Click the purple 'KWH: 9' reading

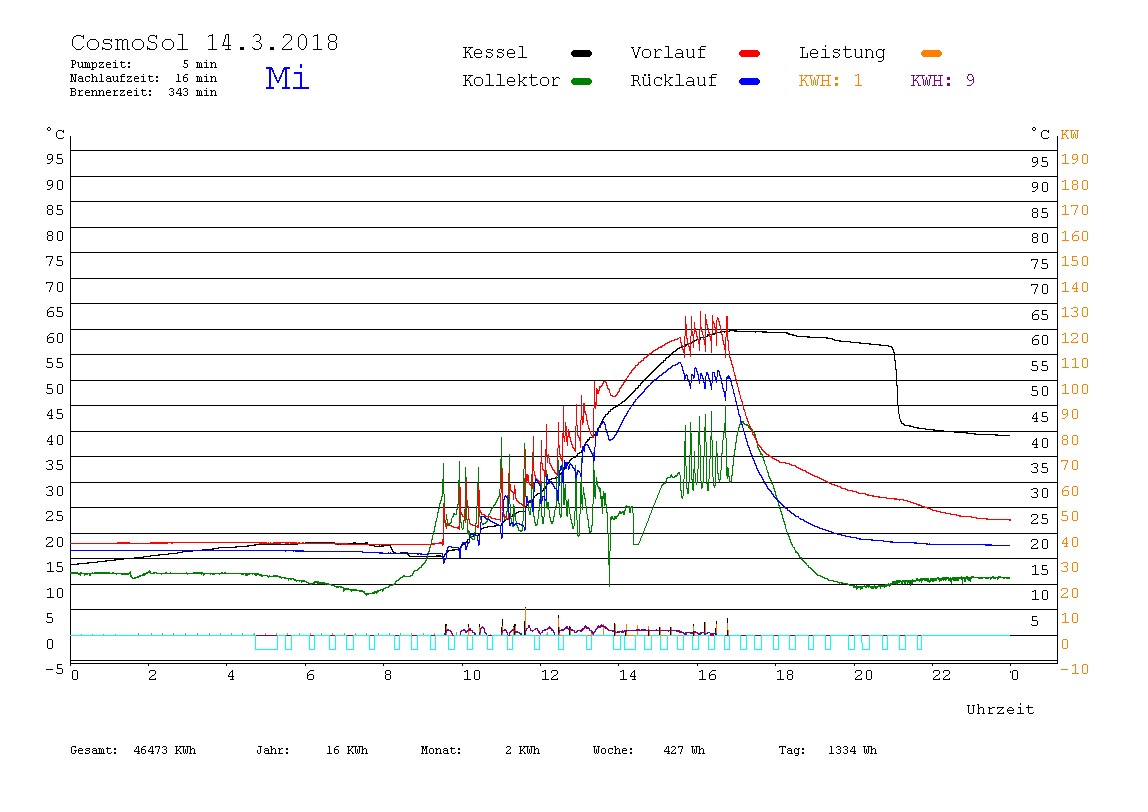(943, 81)
